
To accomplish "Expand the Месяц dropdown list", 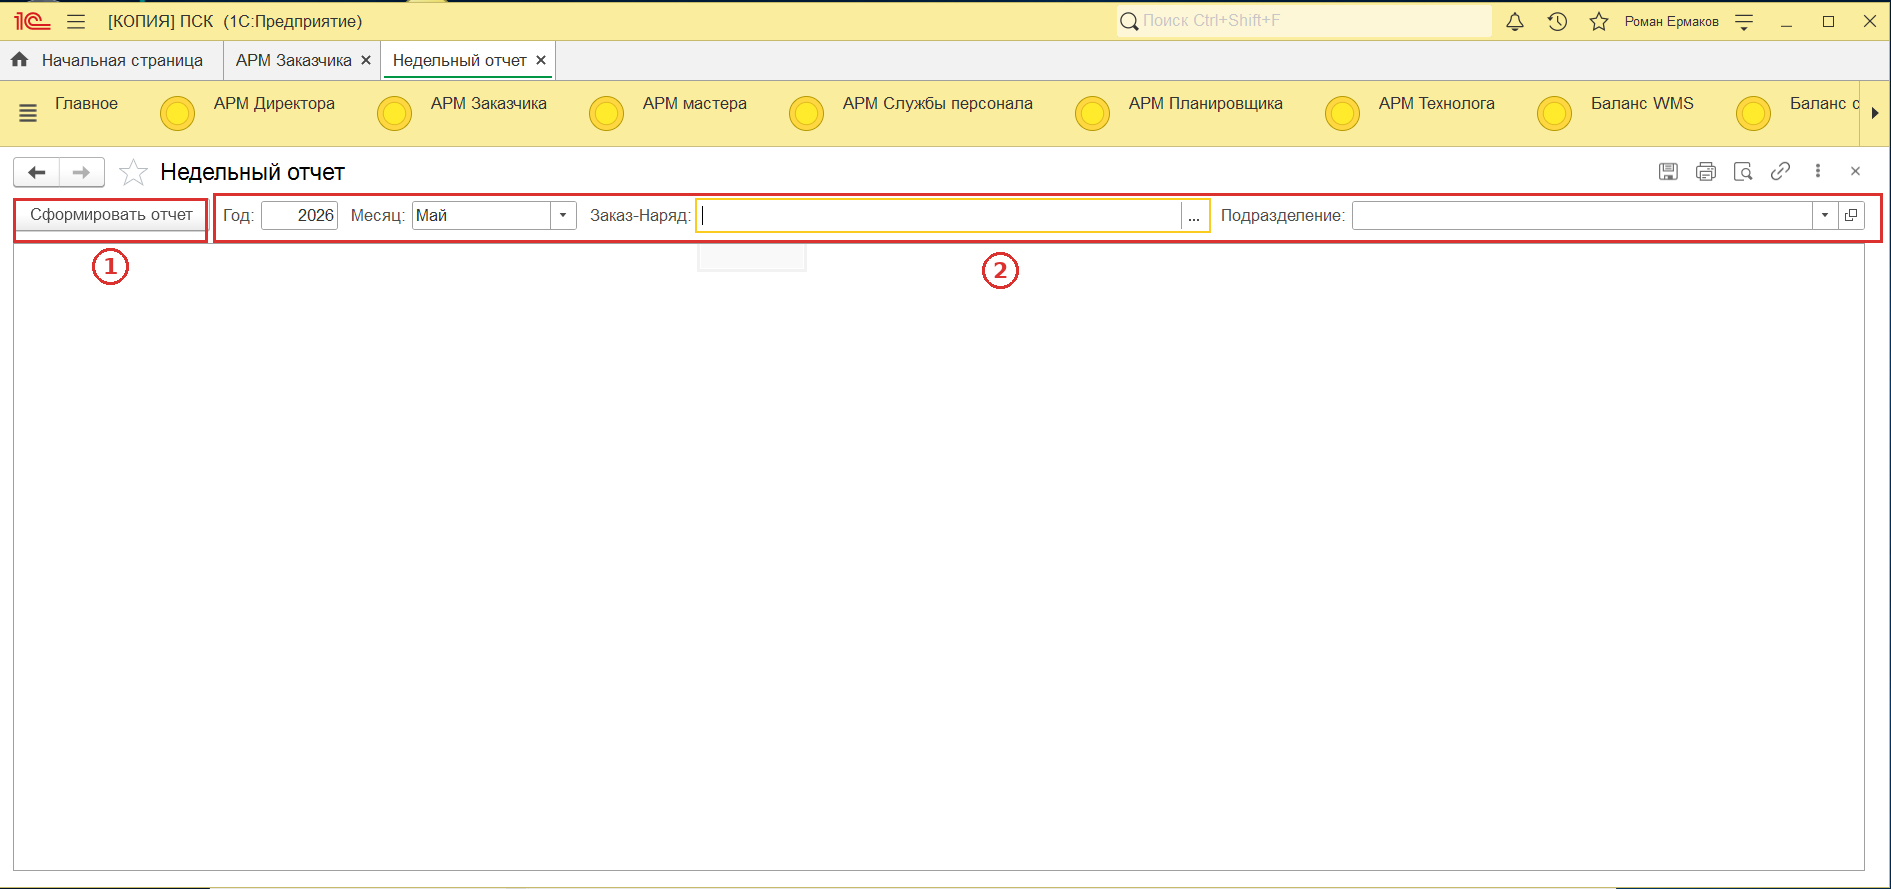I will click(x=563, y=215).
